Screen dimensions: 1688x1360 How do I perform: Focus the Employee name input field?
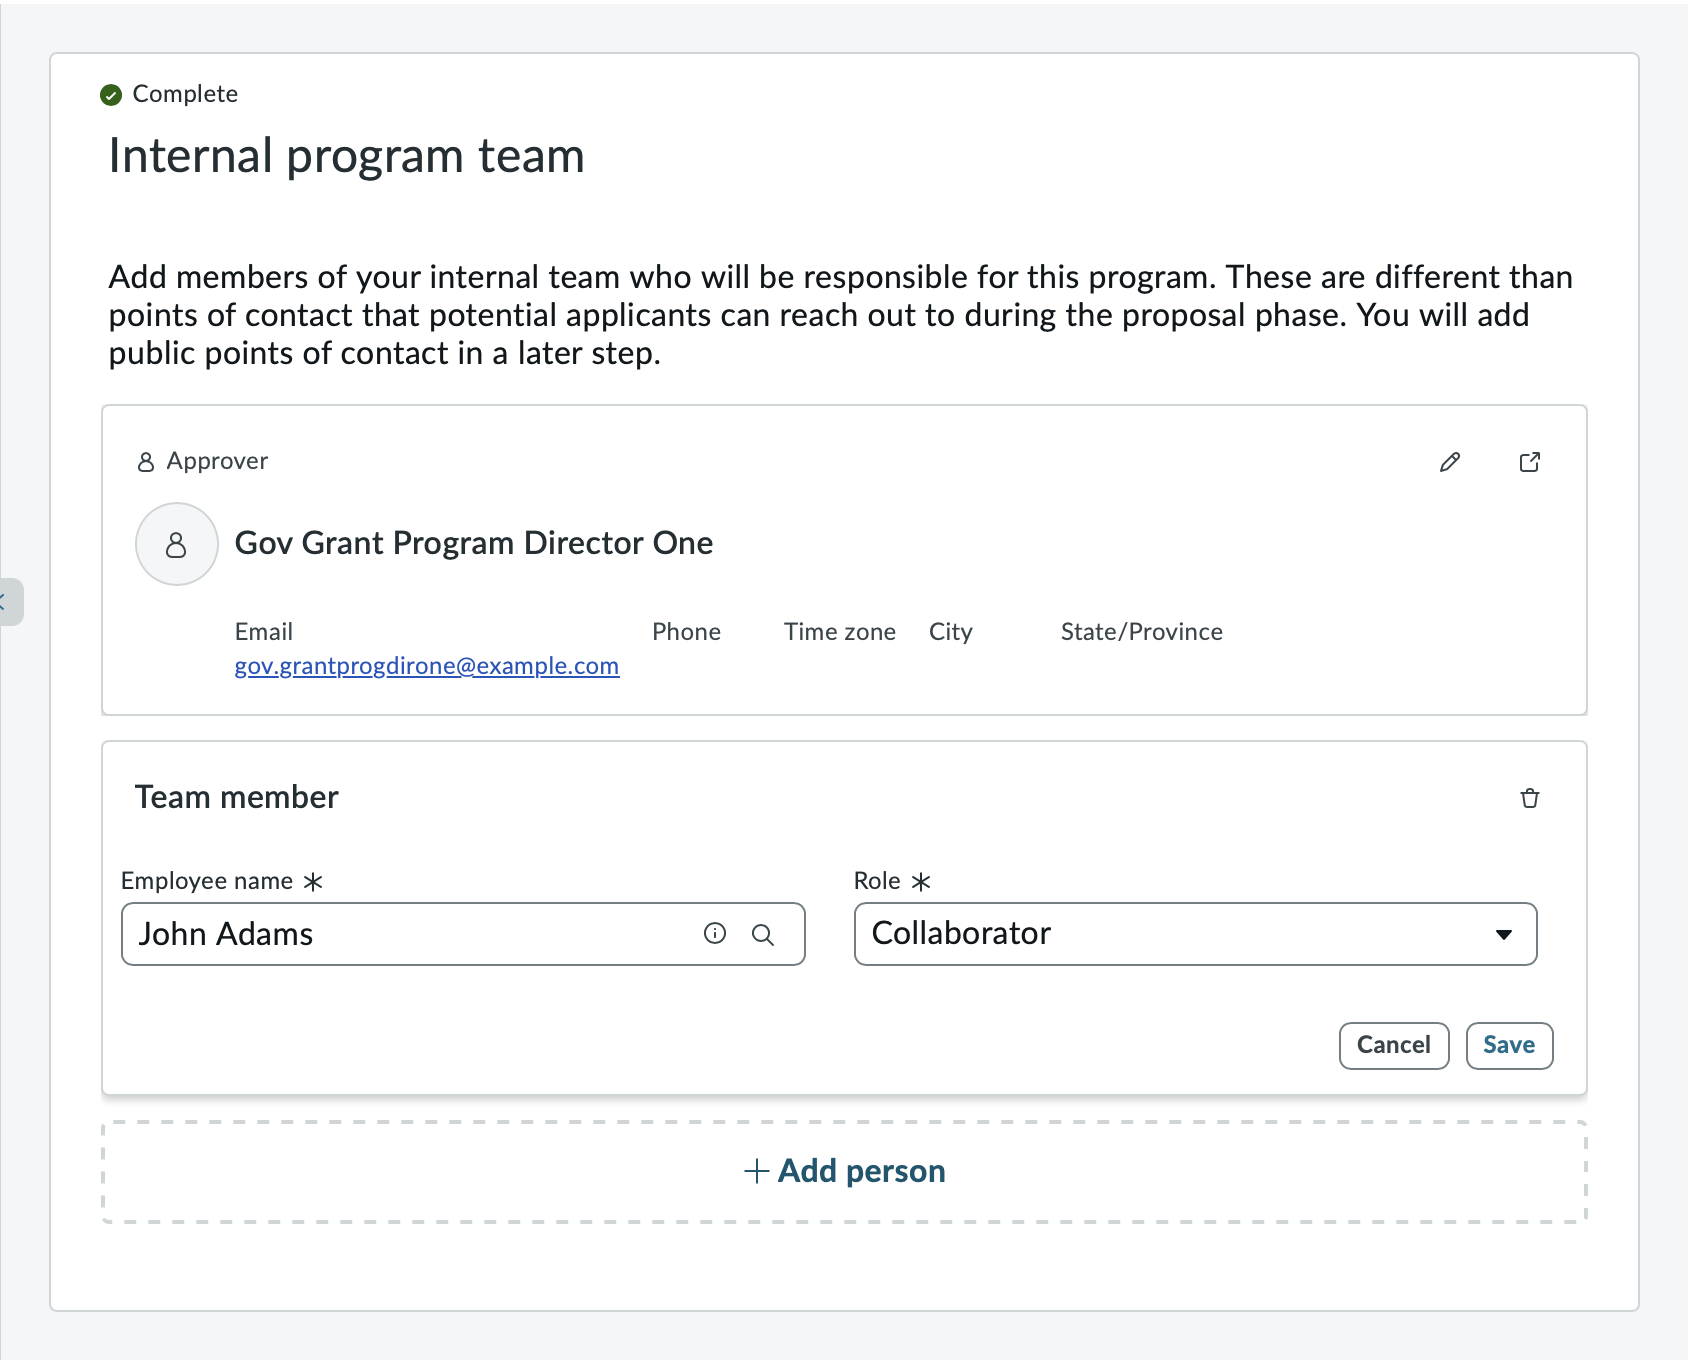pos(463,934)
